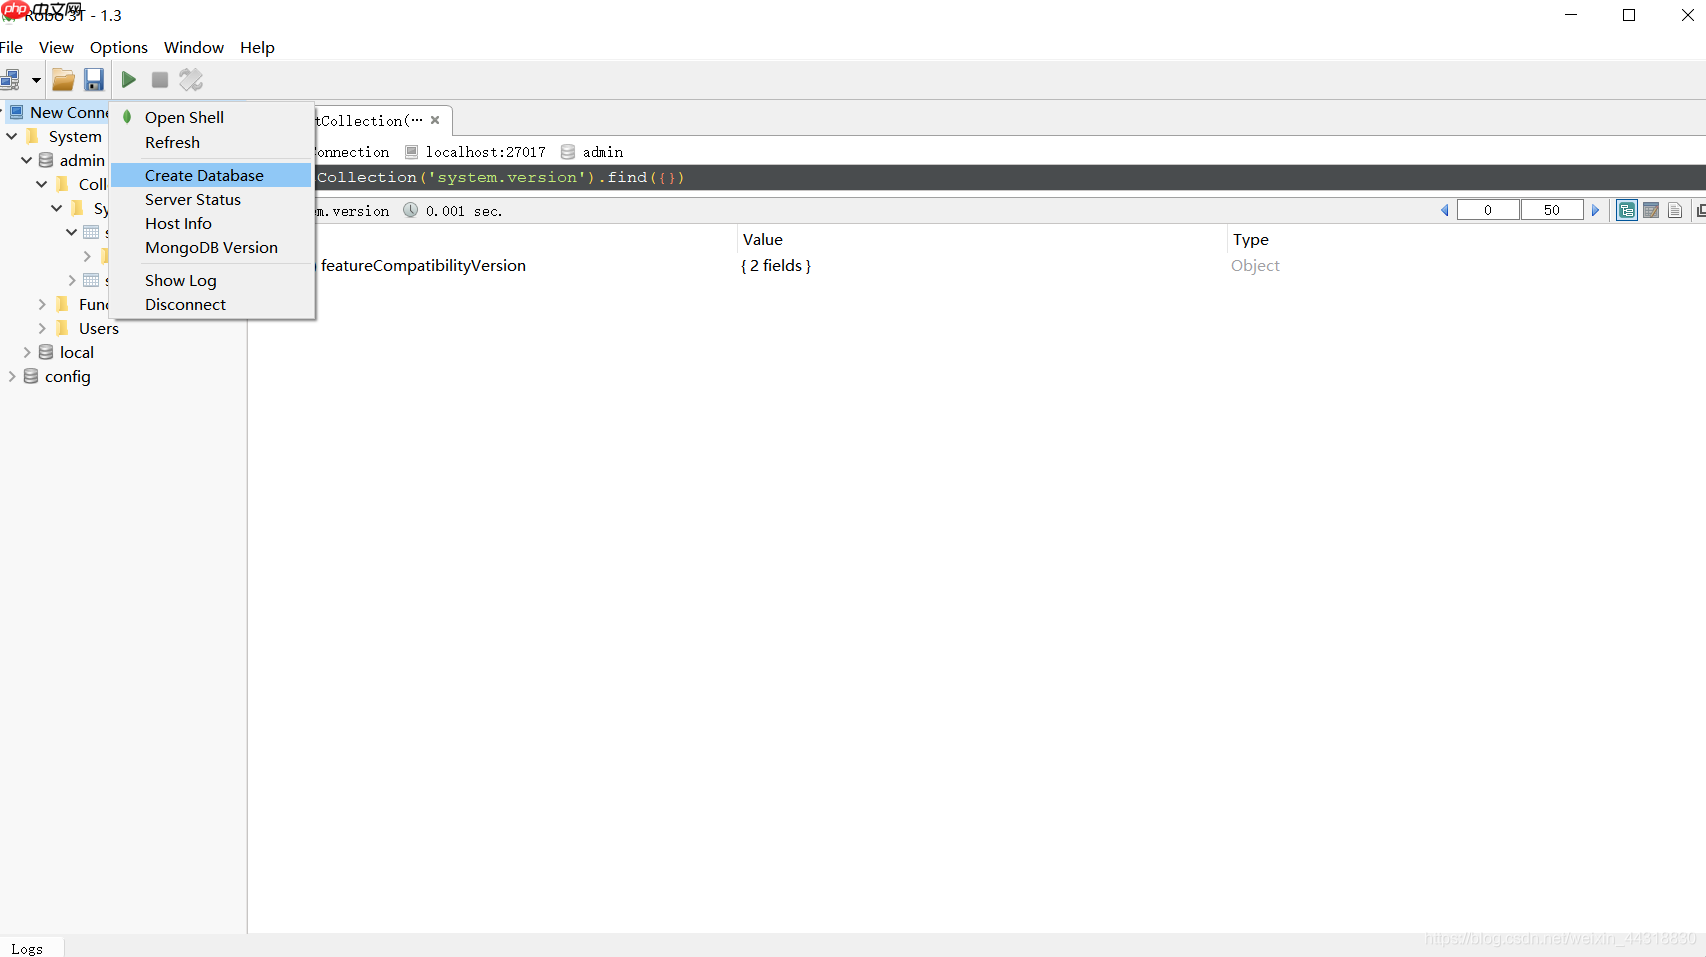Click the Value column header

coord(763,239)
